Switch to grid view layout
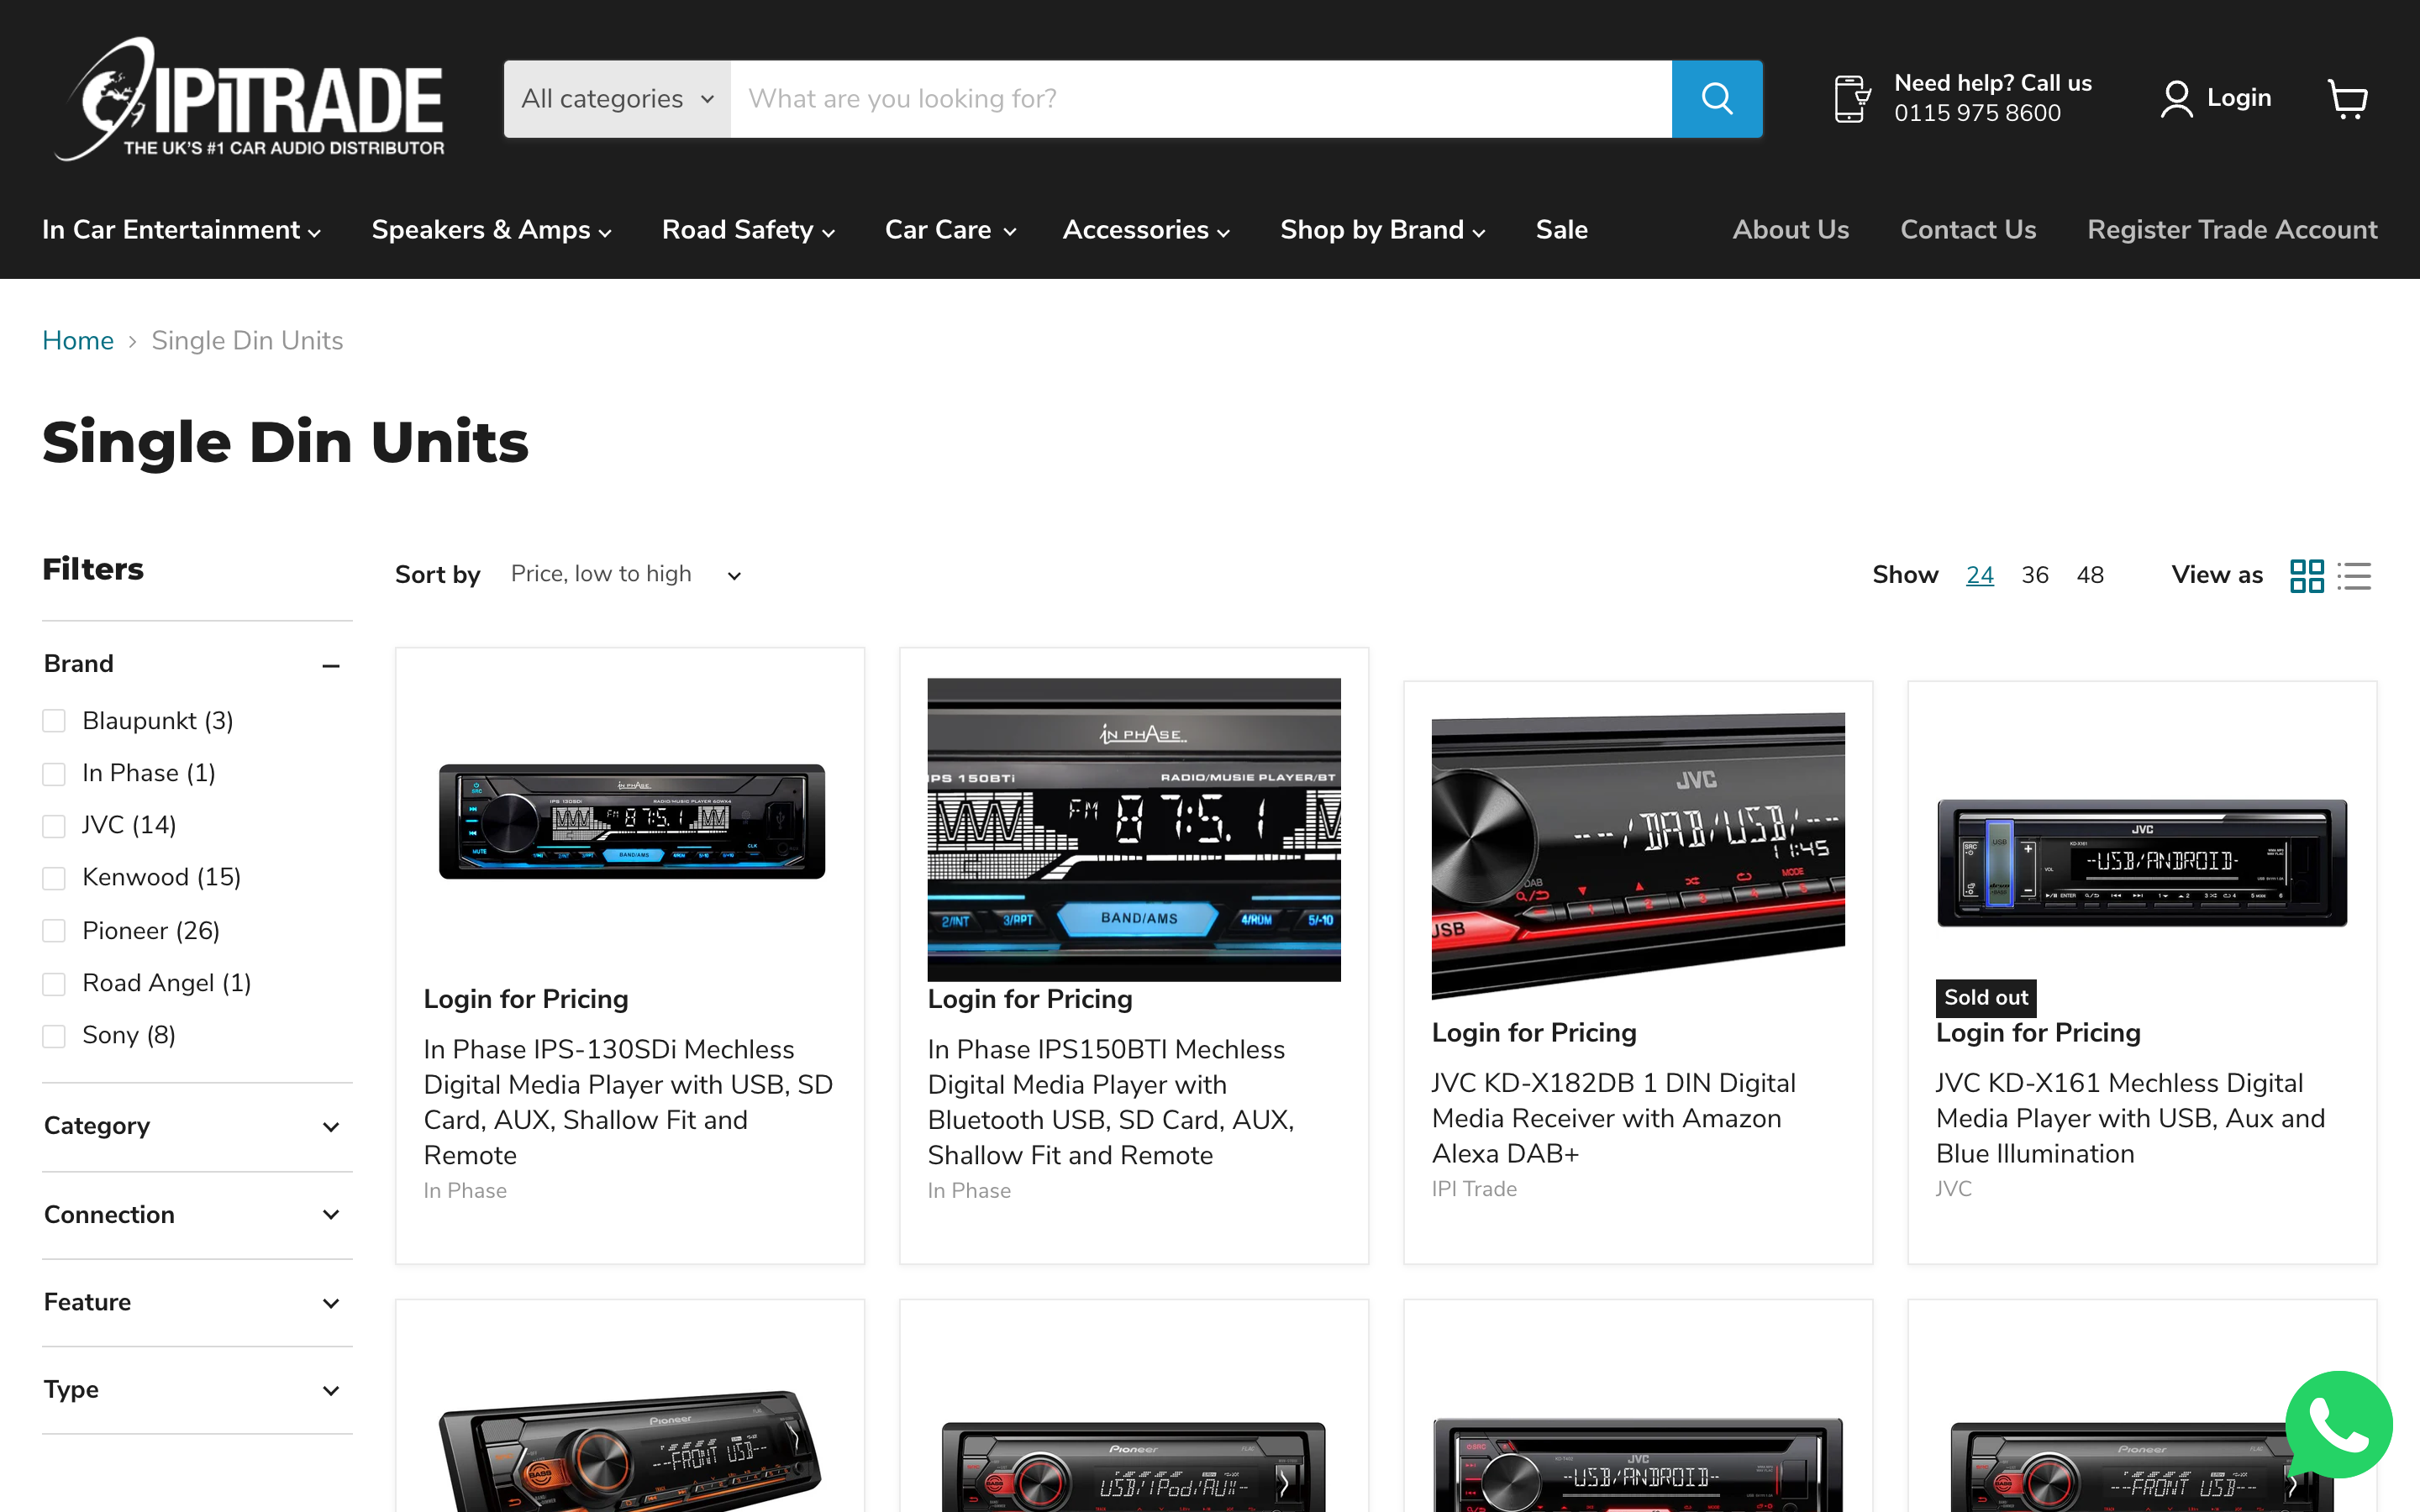The image size is (2420, 1512). (2308, 573)
